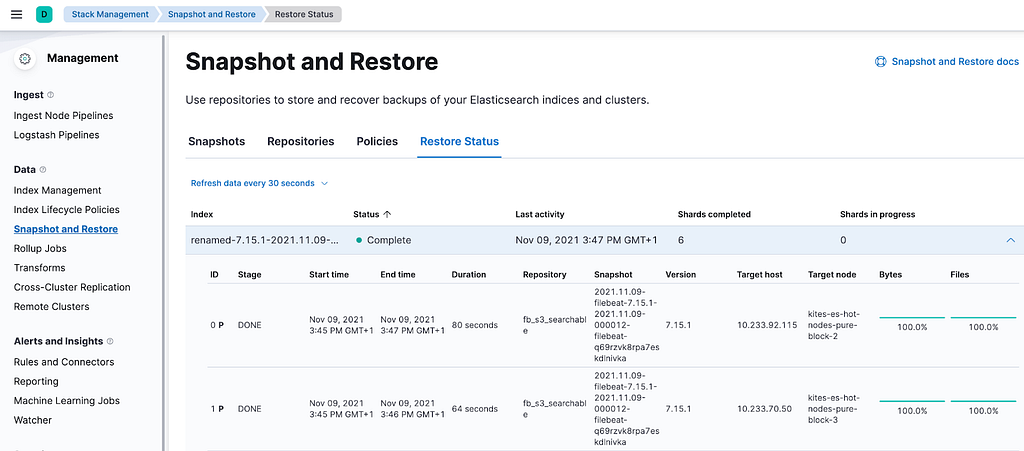Open the Refresh data every 30 seconds dropdown
The image size is (1024, 451).
click(x=259, y=183)
